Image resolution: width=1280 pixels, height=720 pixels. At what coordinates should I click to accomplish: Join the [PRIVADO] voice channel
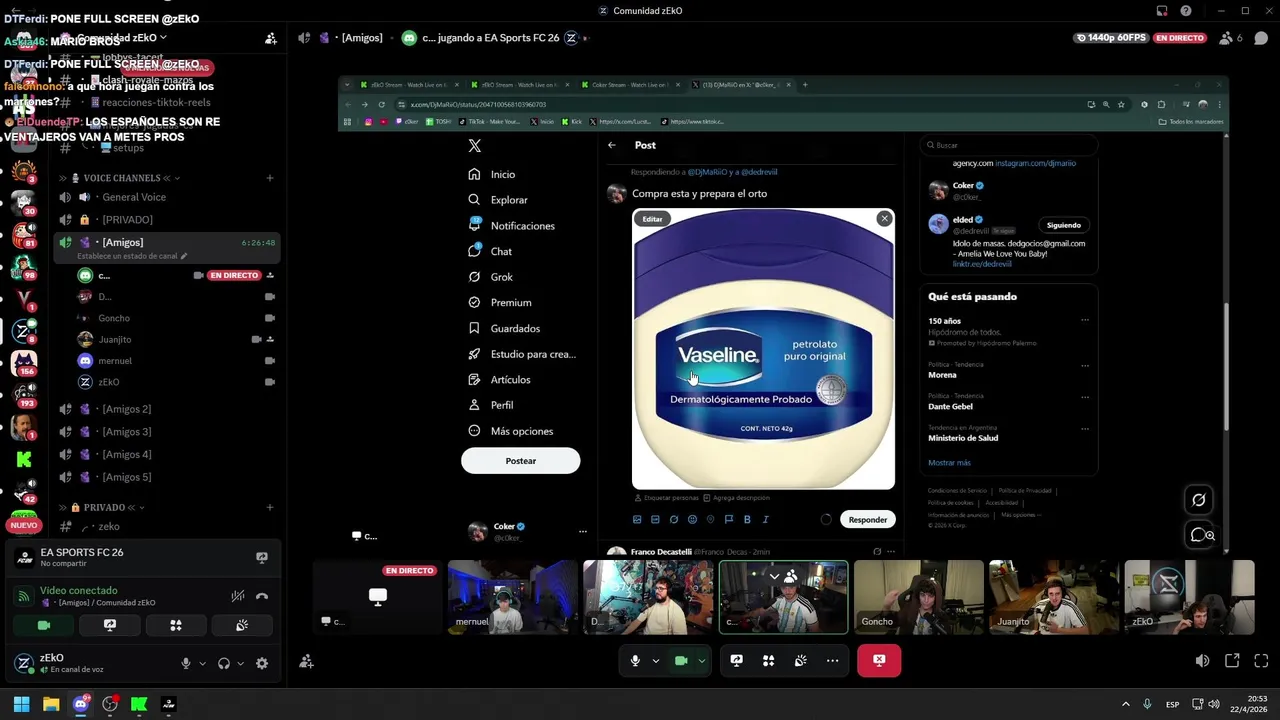[168, 219]
